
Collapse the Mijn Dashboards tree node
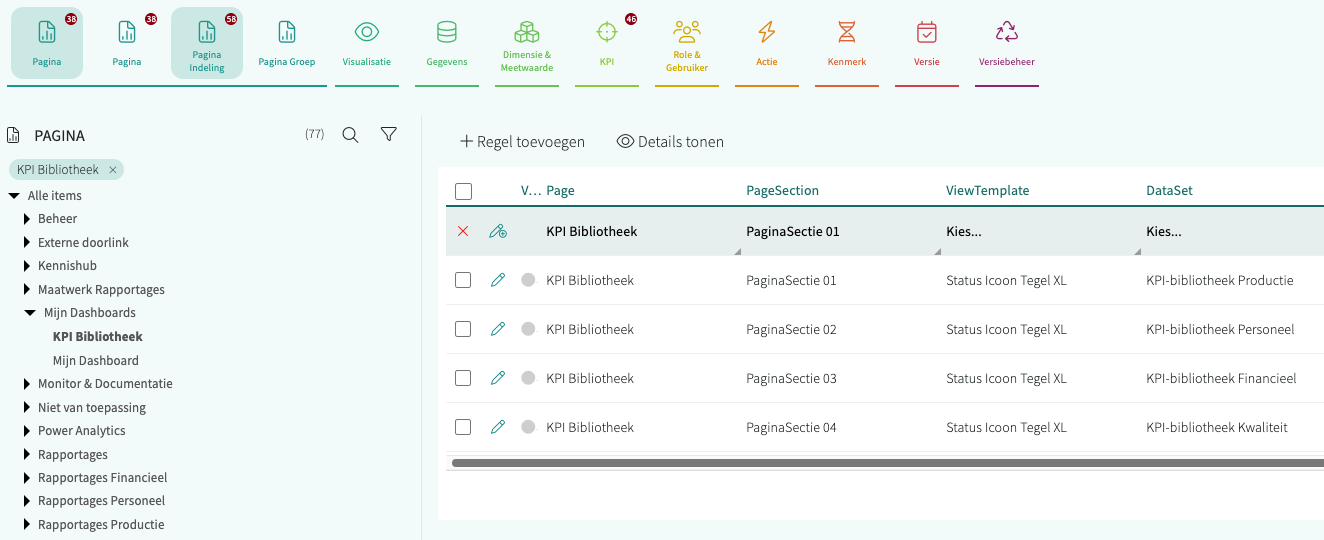[30, 313]
